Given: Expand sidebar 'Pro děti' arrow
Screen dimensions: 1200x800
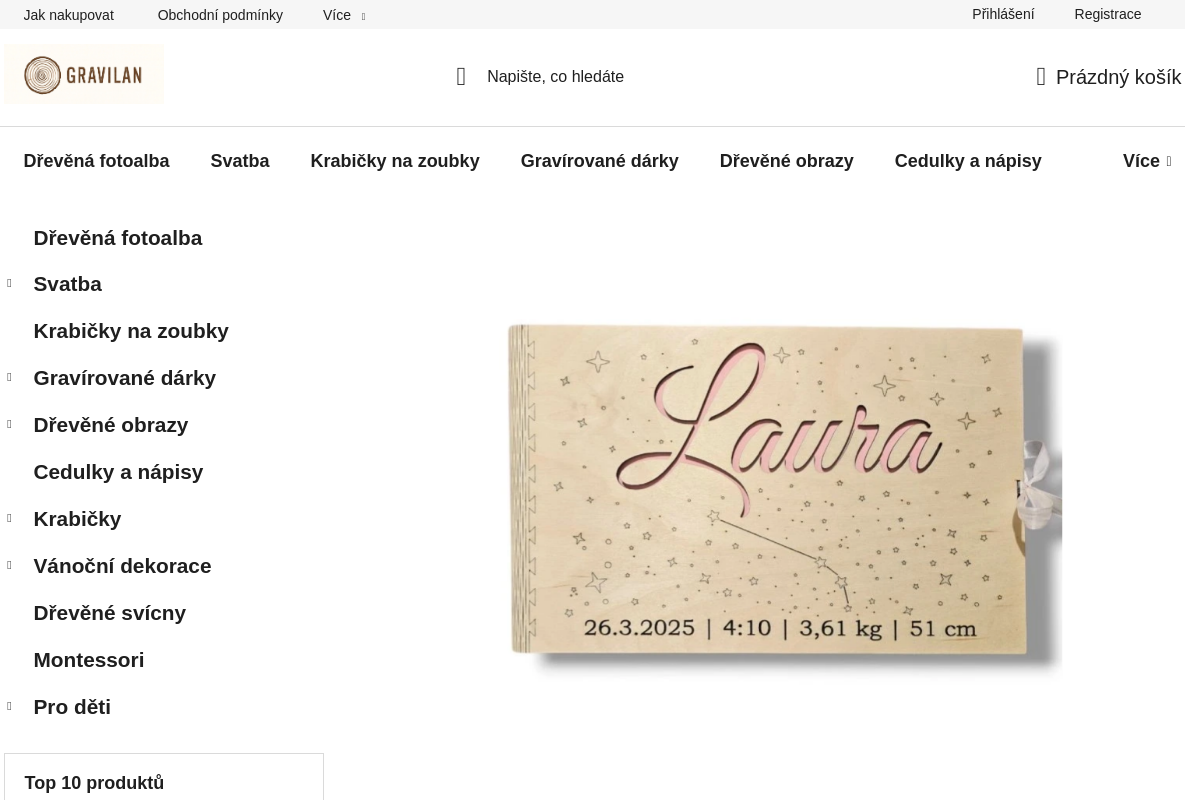Looking at the screenshot, I should point(9,707).
